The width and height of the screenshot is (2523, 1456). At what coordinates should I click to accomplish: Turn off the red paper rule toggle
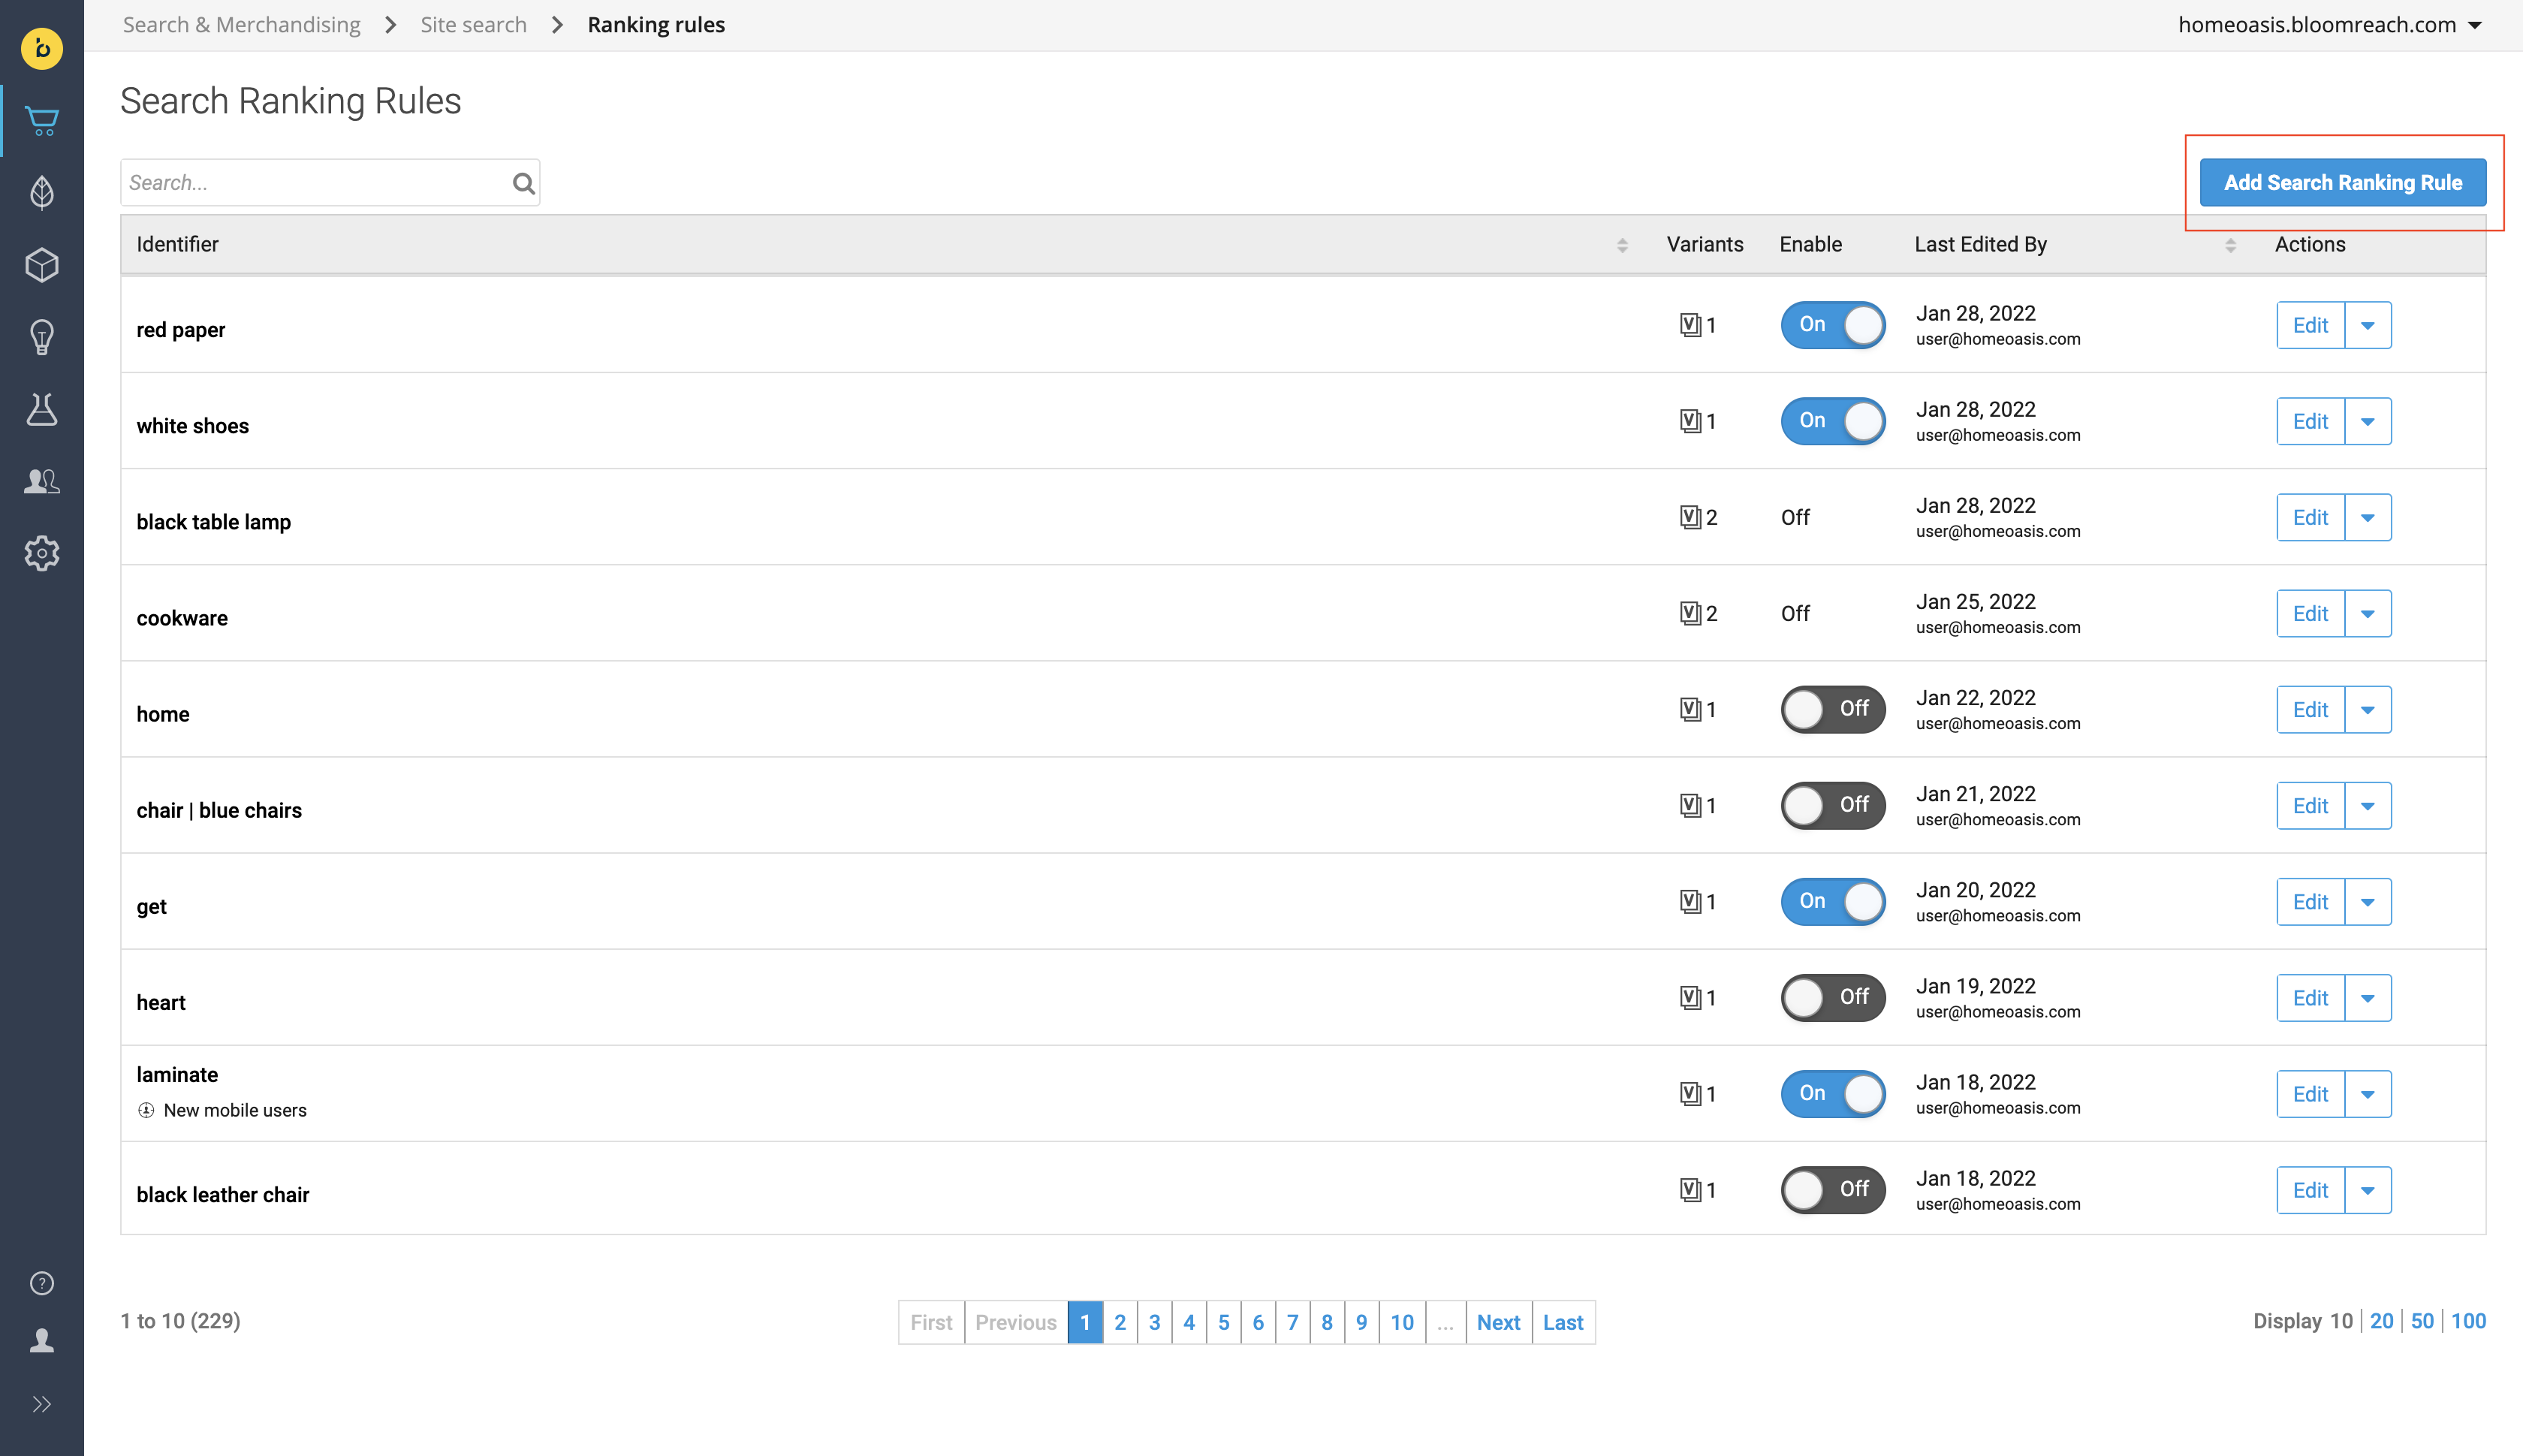coord(1832,325)
